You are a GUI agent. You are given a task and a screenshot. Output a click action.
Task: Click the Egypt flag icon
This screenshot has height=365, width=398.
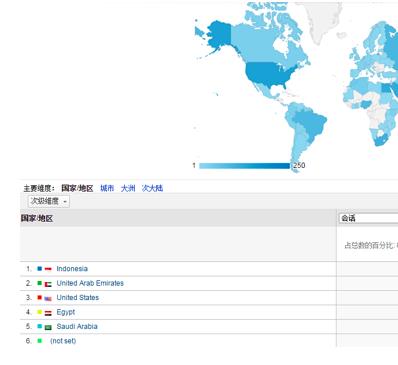(x=48, y=313)
